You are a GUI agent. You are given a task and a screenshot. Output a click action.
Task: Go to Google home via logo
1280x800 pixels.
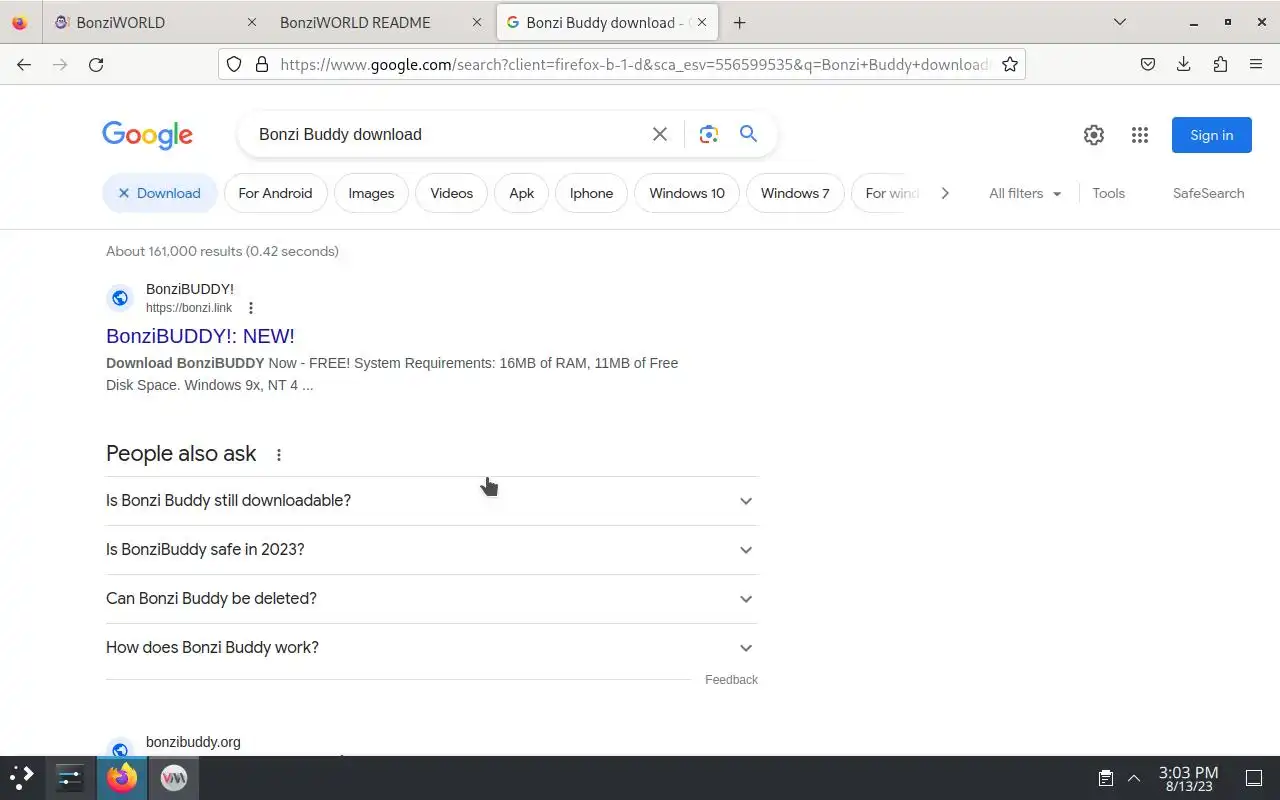point(147,135)
